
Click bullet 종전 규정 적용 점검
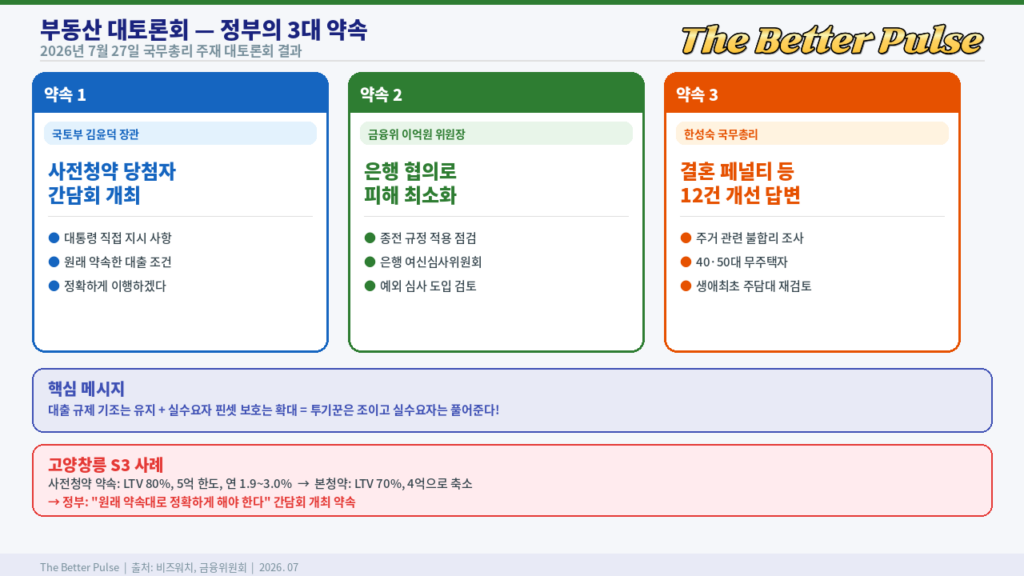click(421, 238)
